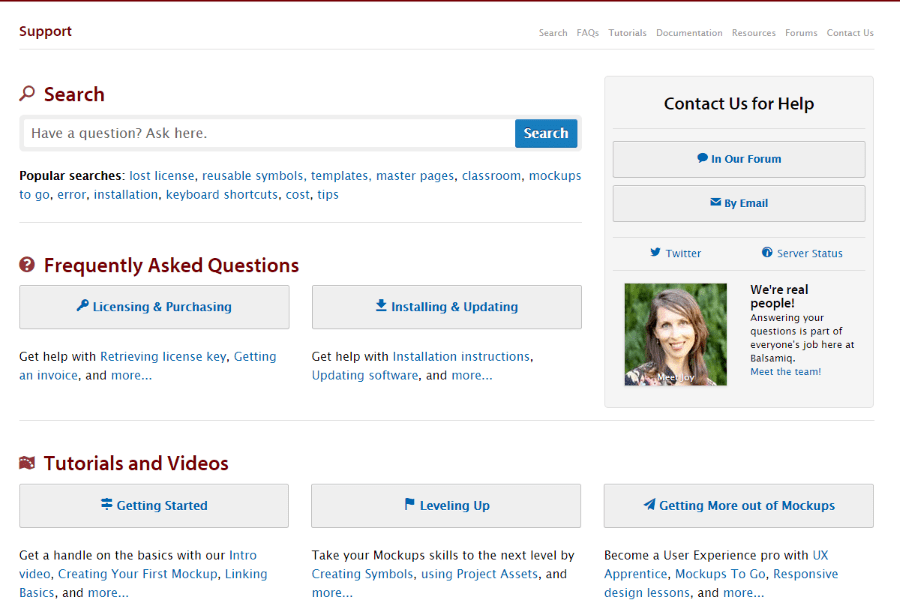Follow the 'Meet the team!' link

coord(785,372)
